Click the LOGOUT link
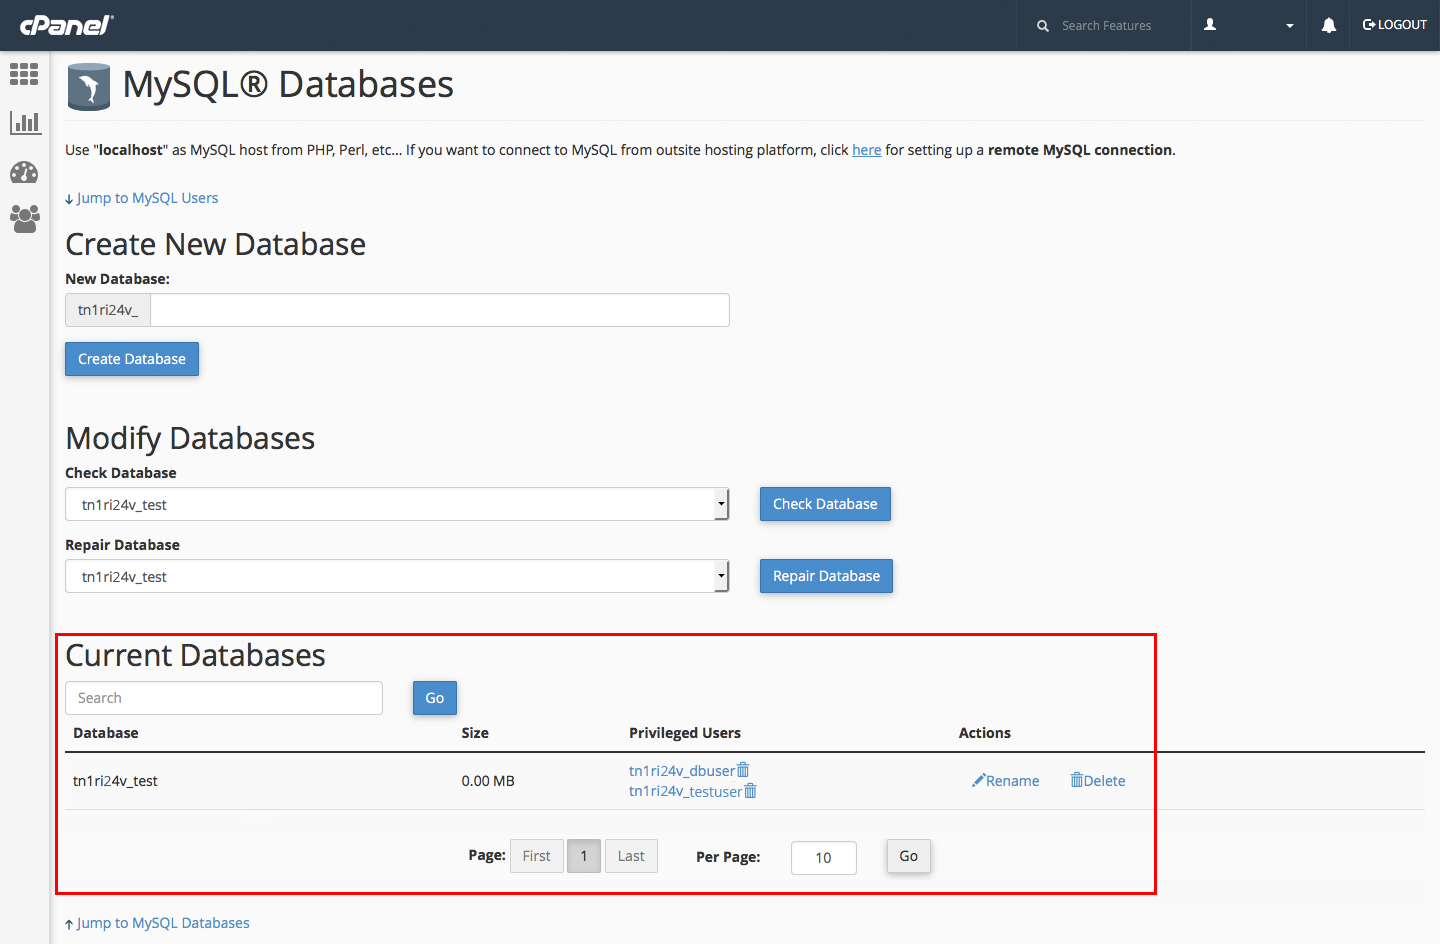 (x=1395, y=25)
